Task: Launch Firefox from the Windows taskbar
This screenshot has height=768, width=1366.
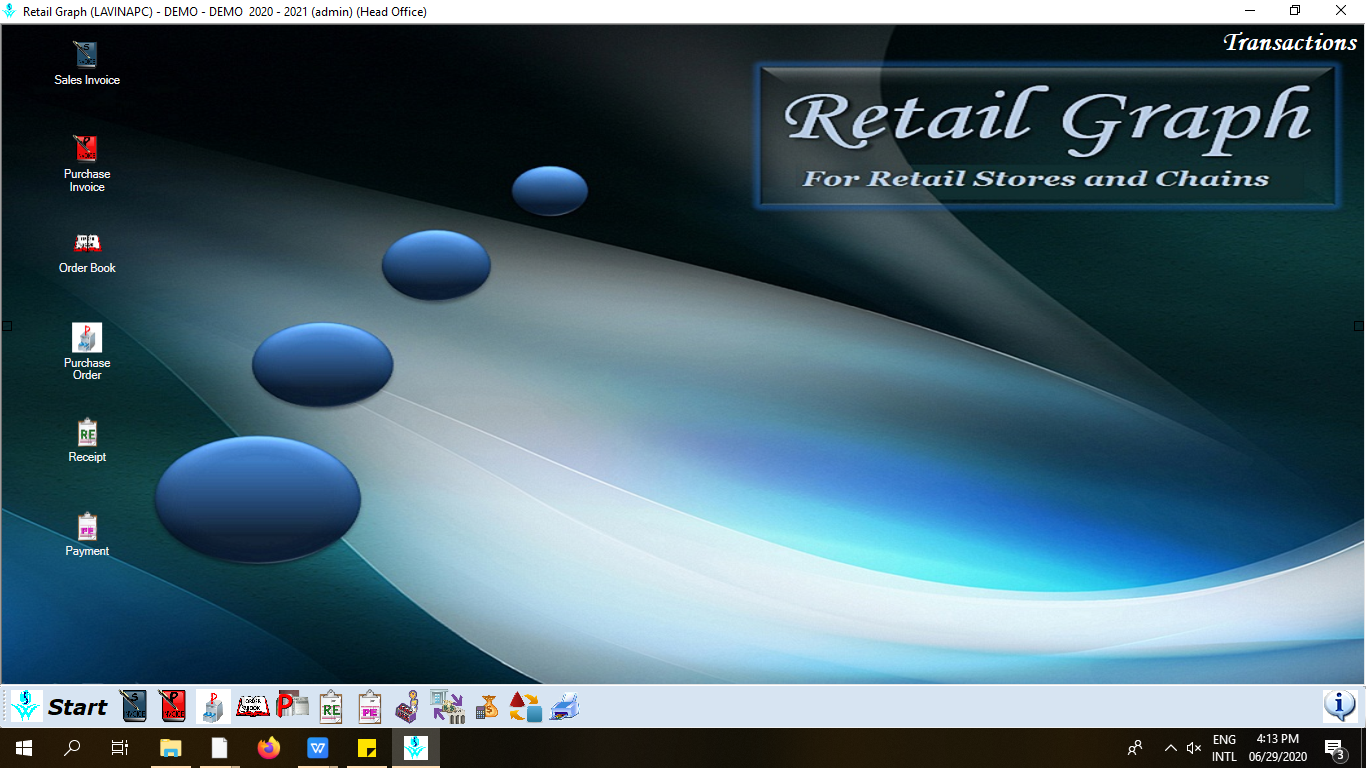Action: pos(269,748)
